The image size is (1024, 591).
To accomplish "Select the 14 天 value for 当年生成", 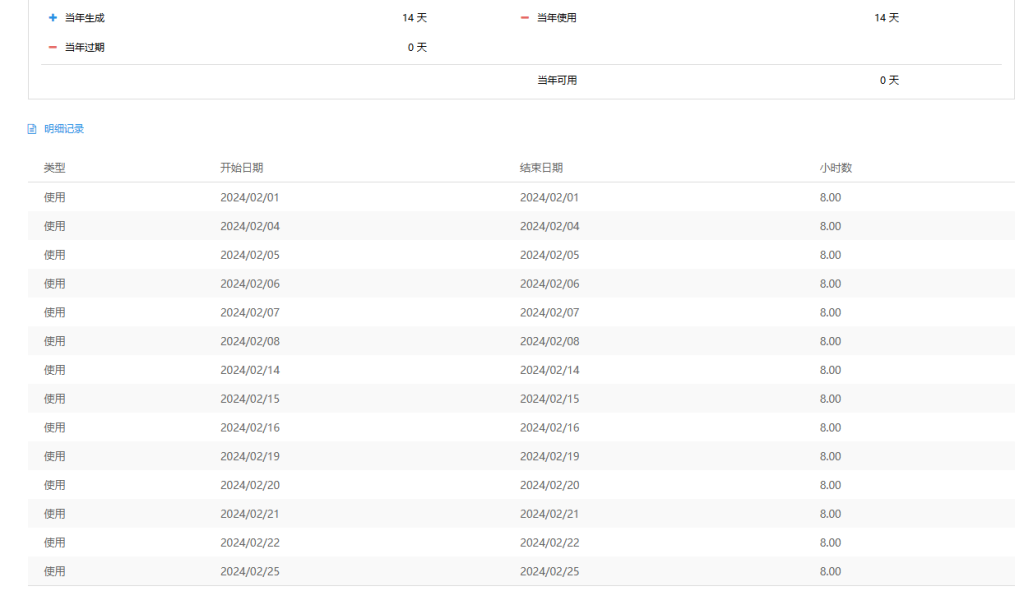I will [415, 18].
